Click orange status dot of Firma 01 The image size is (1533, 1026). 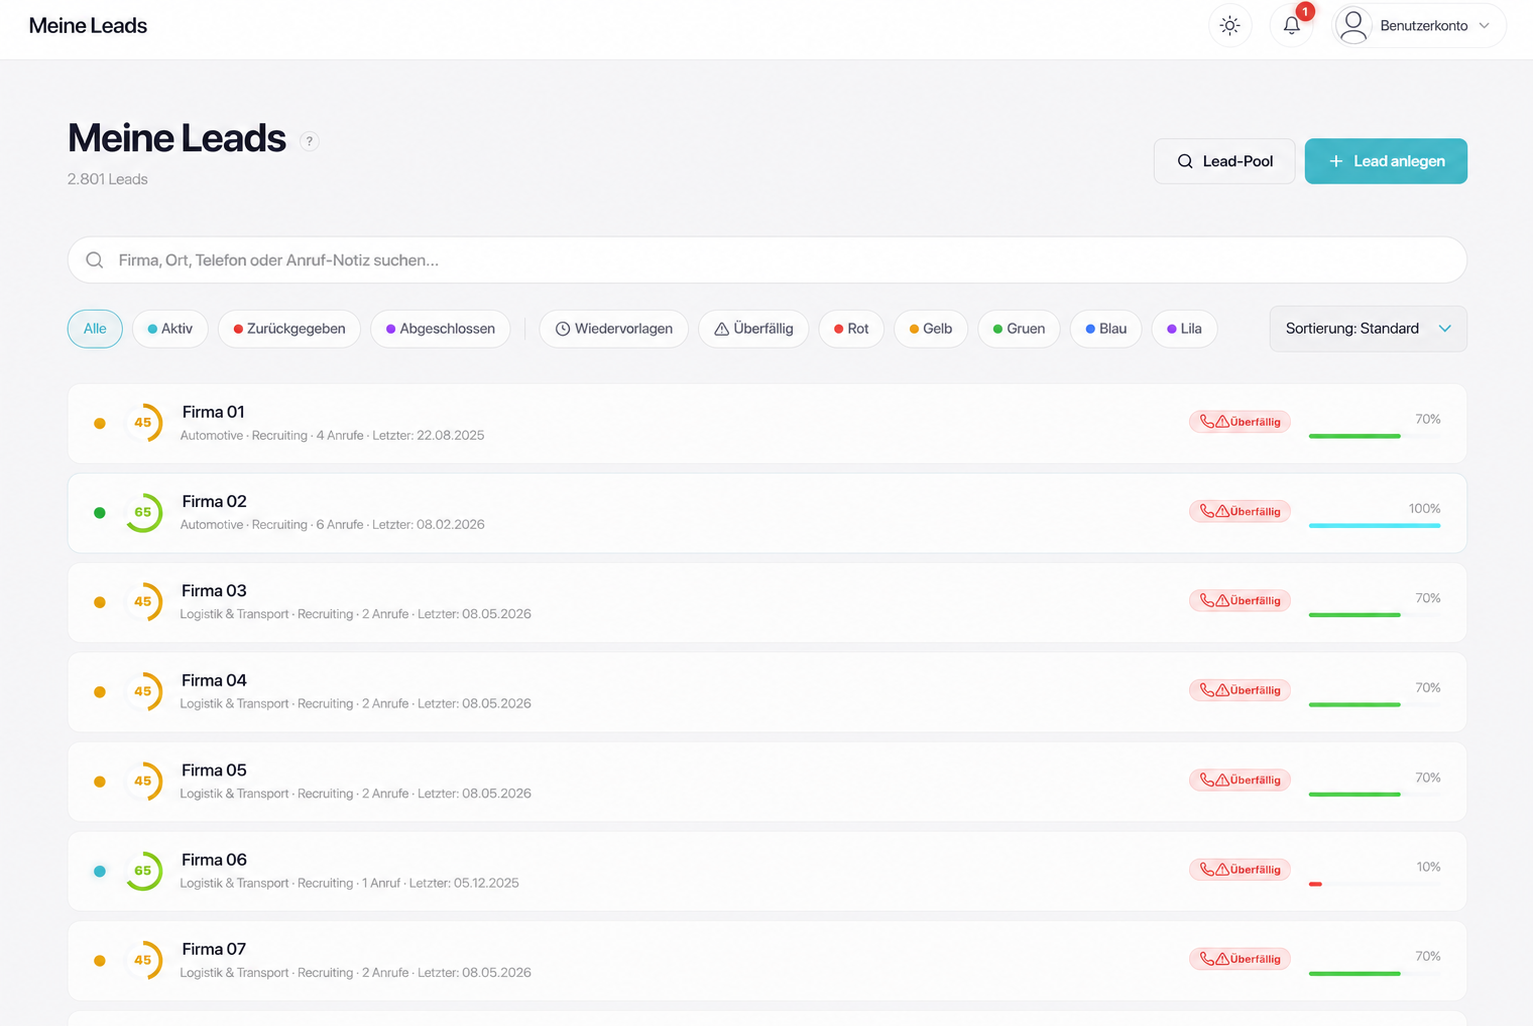click(100, 423)
